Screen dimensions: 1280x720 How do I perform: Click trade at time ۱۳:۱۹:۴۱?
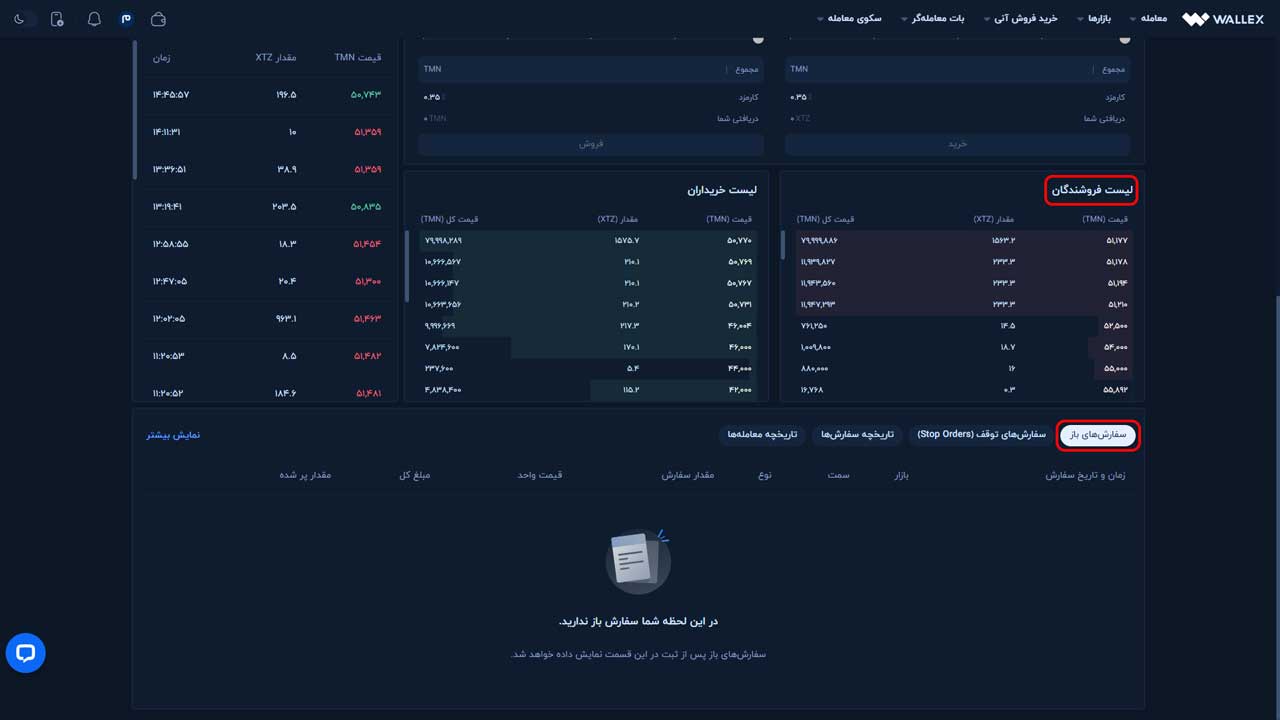click(267, 207)
